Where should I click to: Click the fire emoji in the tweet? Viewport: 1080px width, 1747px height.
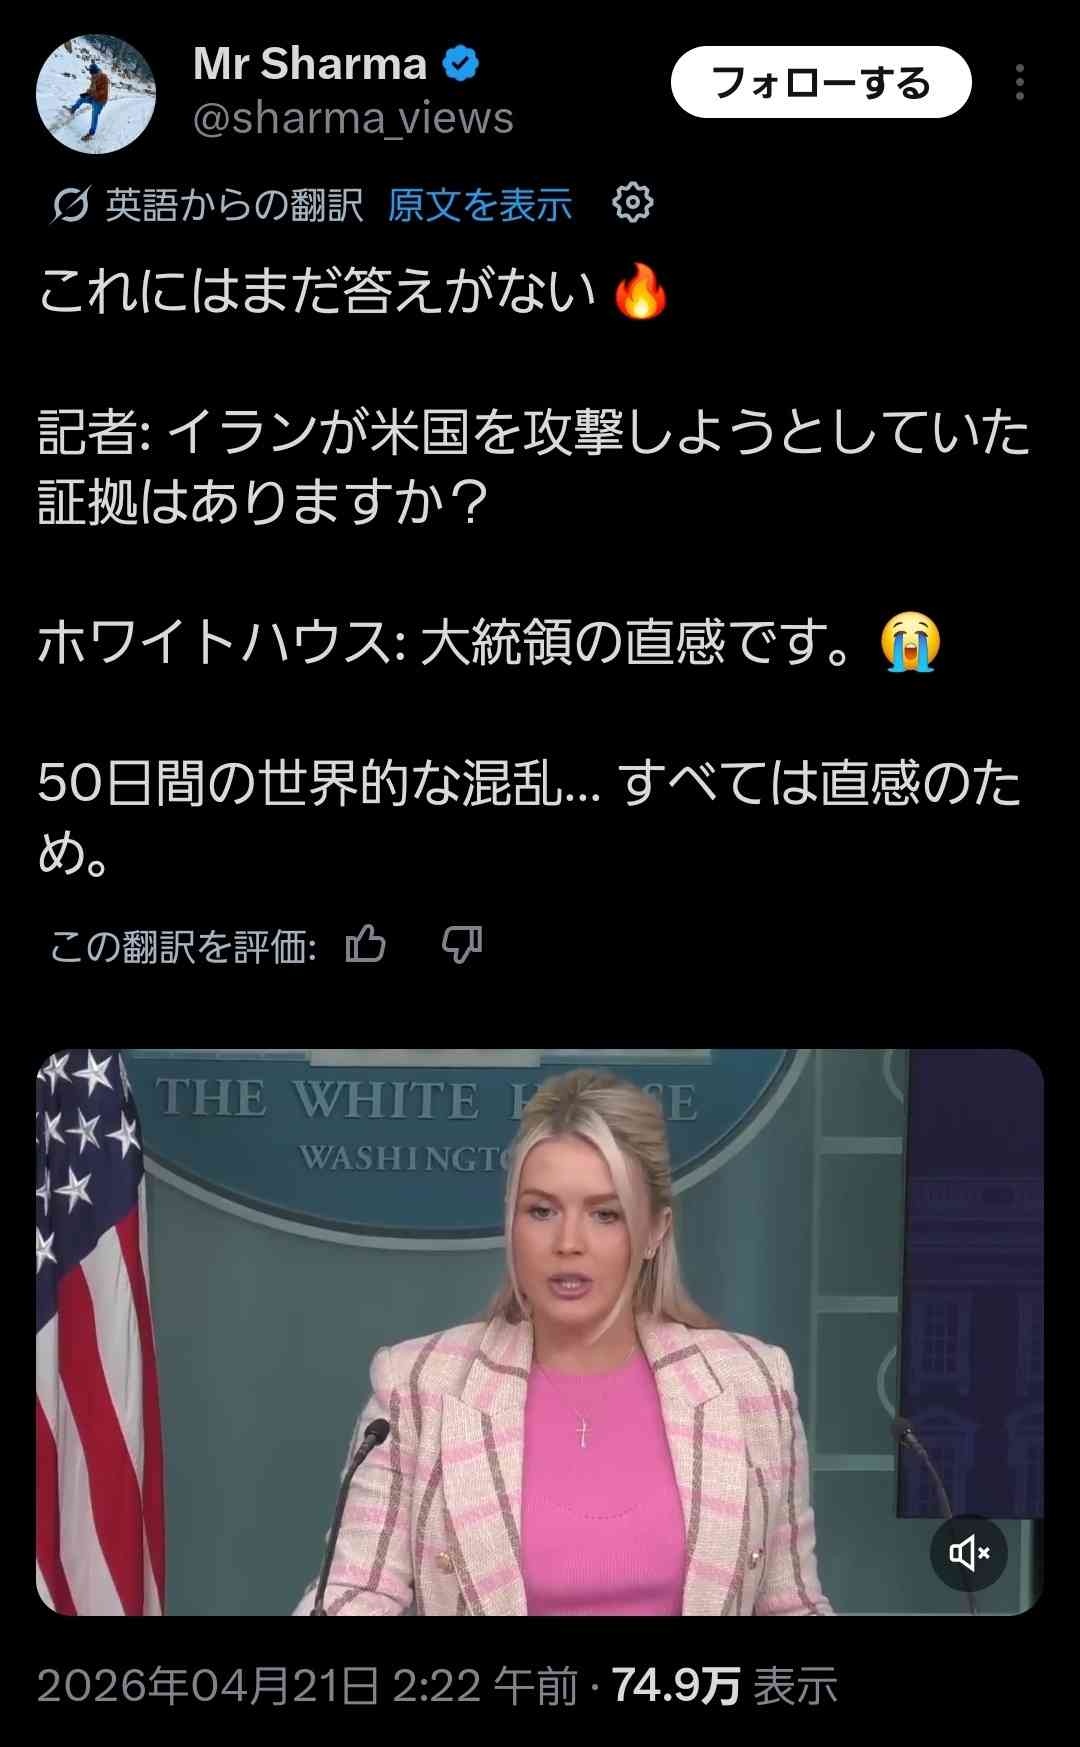coord(641,291)
